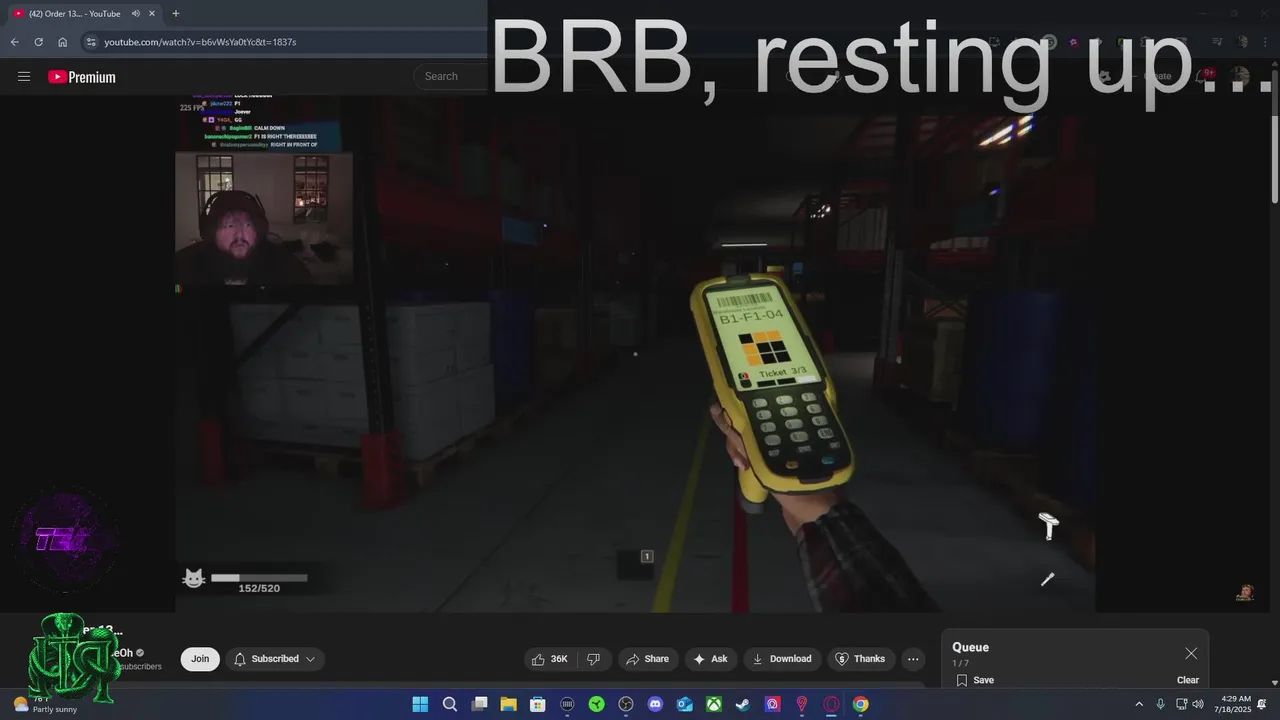
Task: Save the queue as playlist
Action: point(975,680)
